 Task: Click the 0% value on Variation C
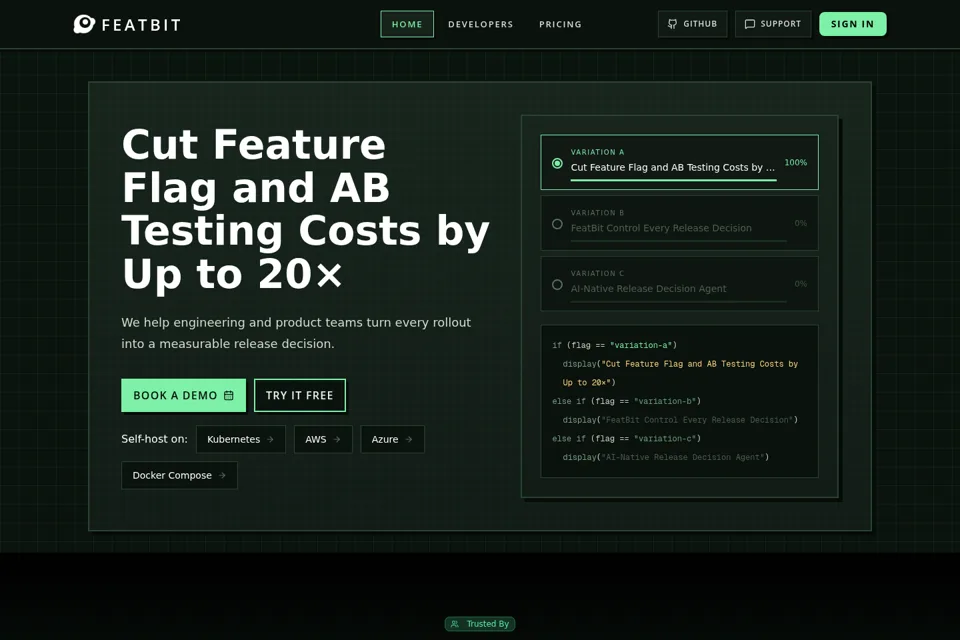tap(800, 284)
